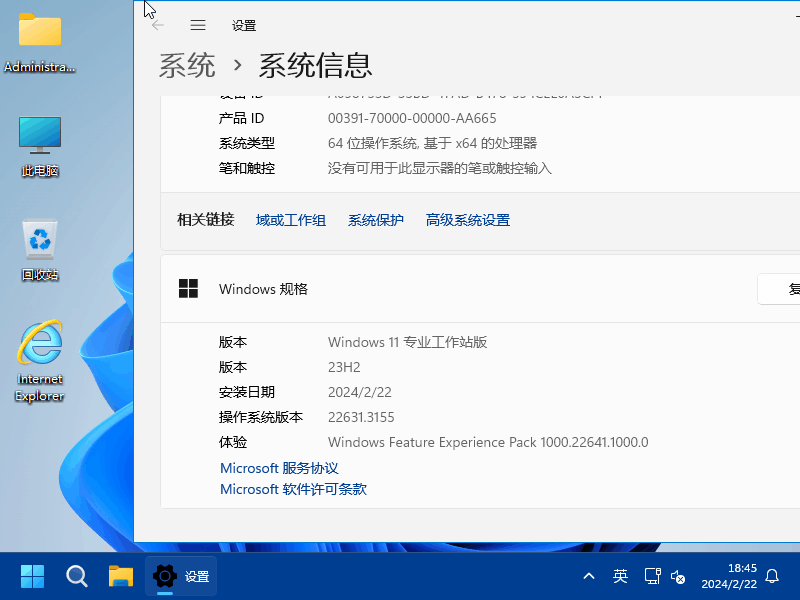Image resolution: width=800 pixels, height=600 pixels.
Task: Click the 产品 ID label
Action: (241, 118)
